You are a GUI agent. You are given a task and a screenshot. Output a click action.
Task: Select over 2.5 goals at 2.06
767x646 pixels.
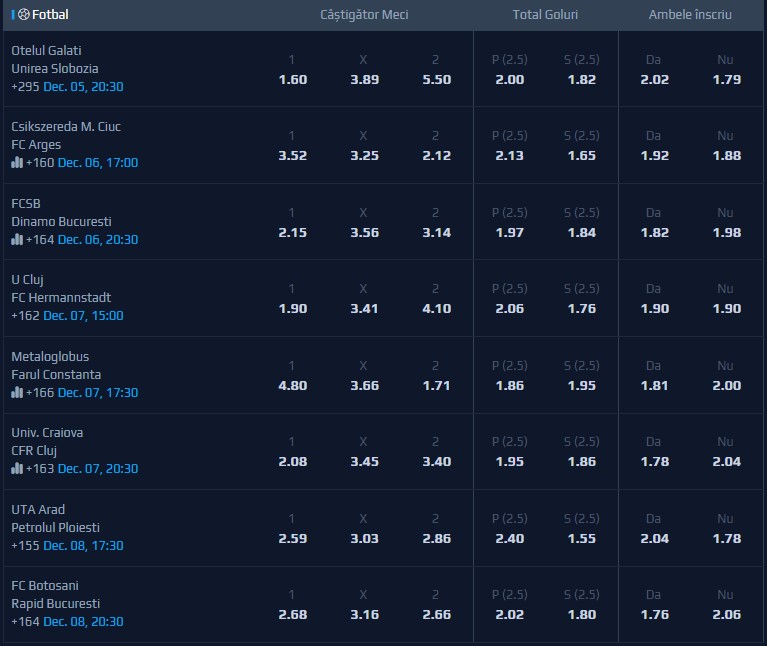point(510,309)
